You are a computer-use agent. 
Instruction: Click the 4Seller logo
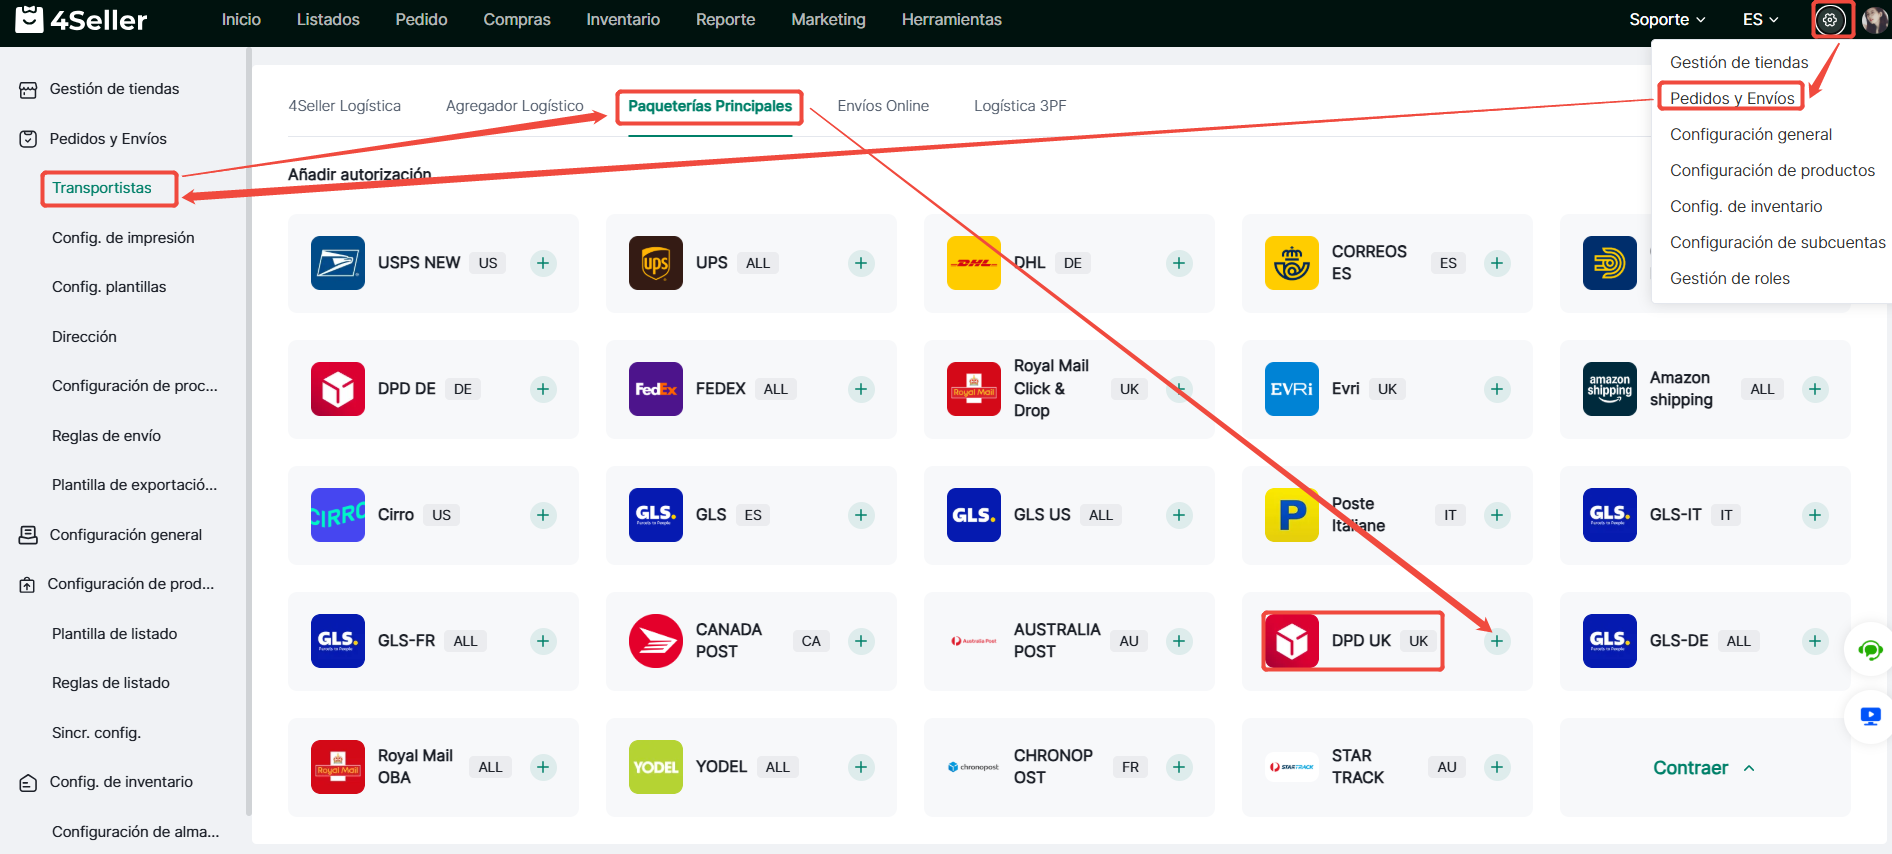pyautogui.click(x=81, y=19)
